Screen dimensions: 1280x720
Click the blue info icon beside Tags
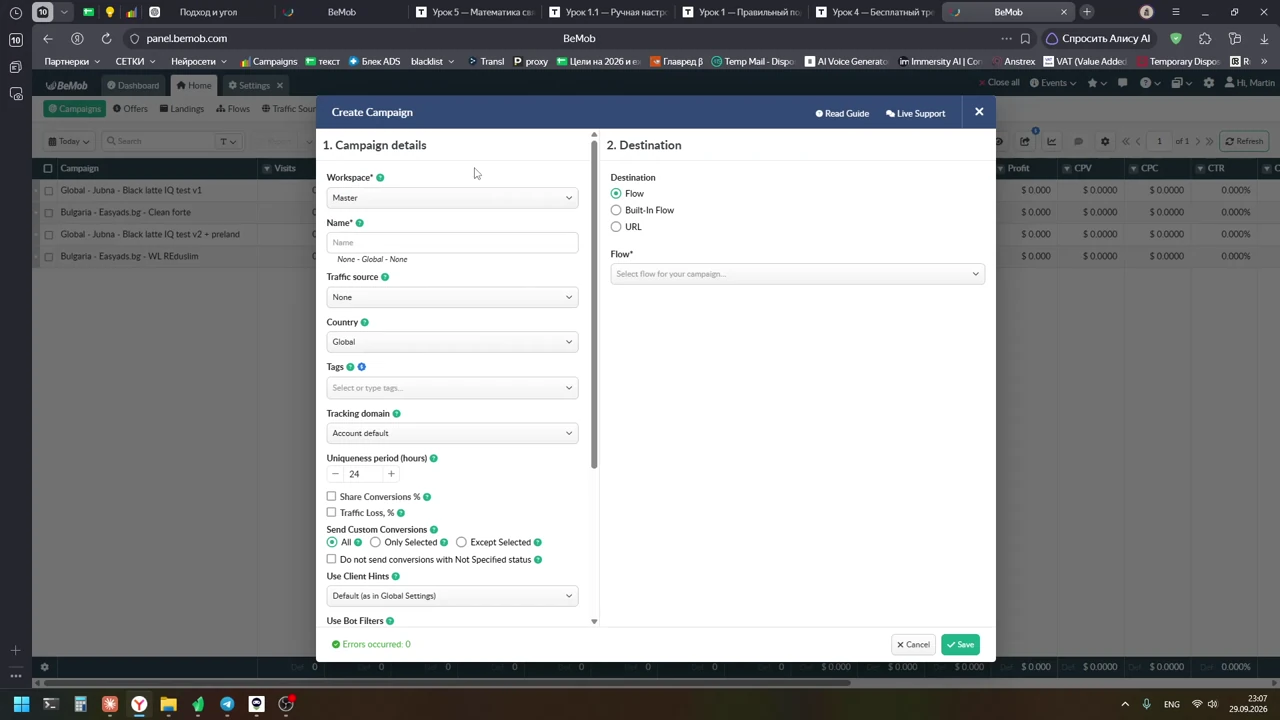click(x=362, y=367)
